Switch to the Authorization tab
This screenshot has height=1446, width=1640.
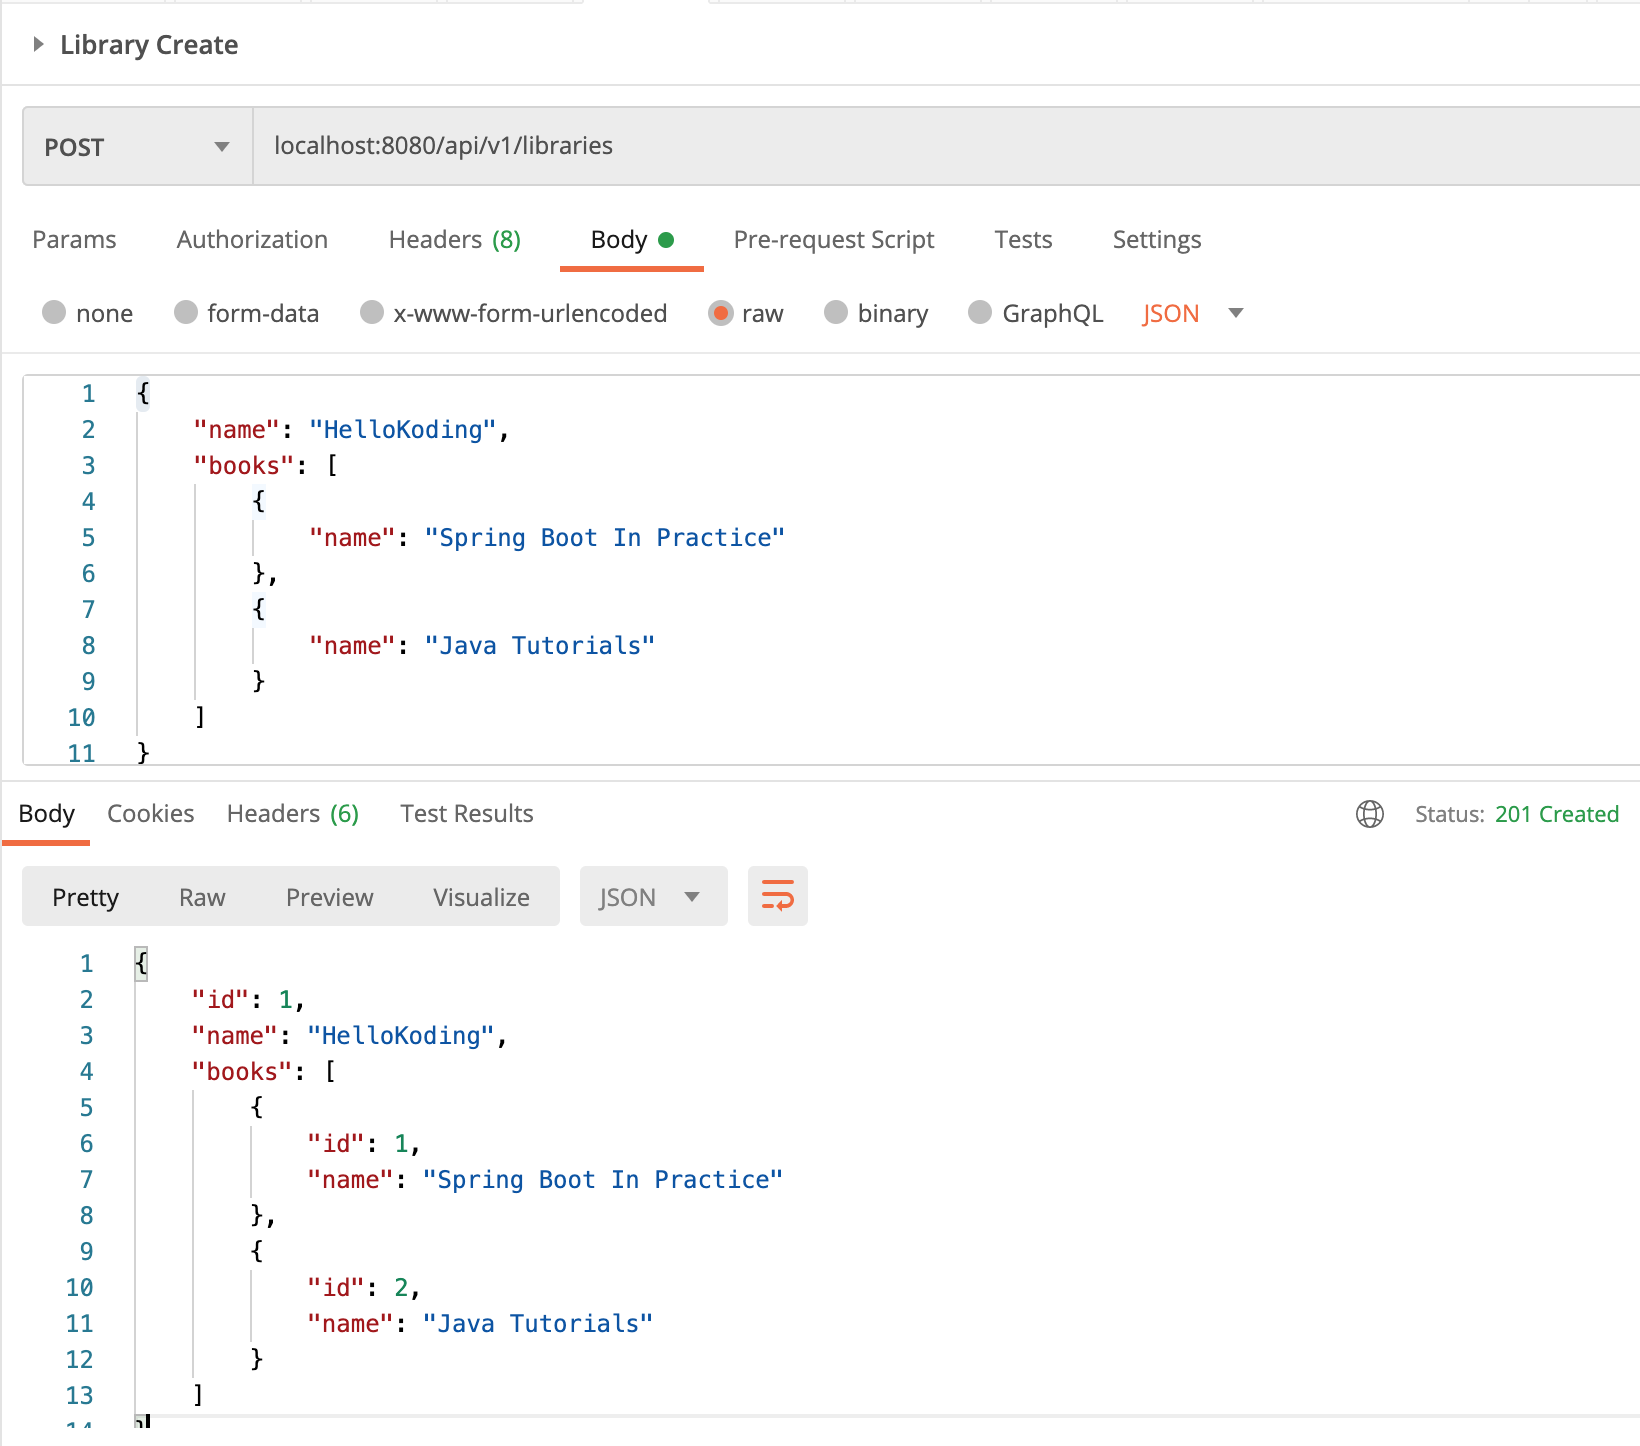tap(252, 239)
